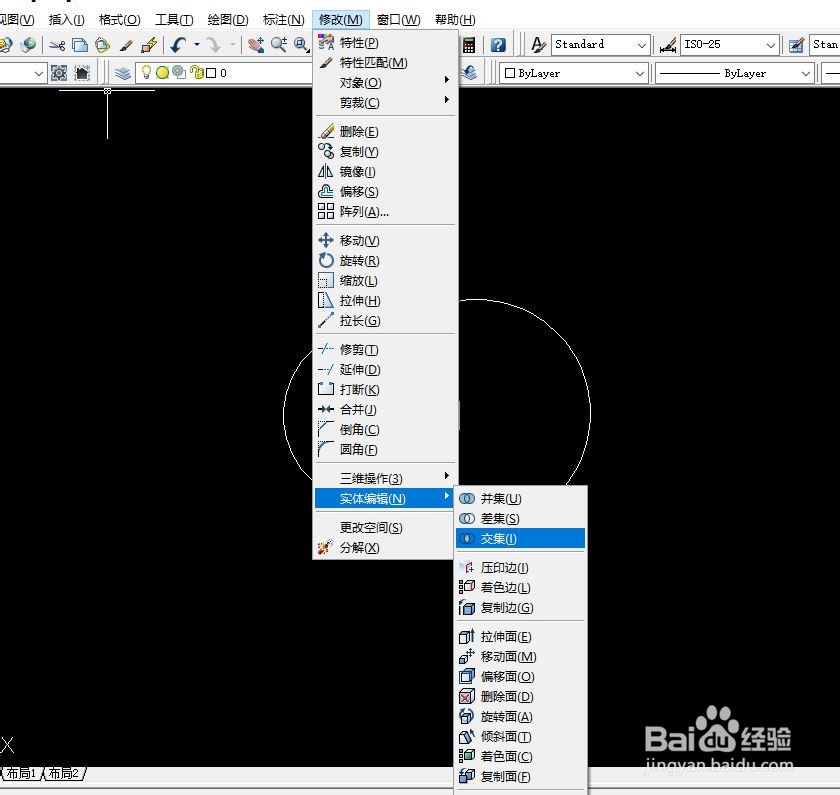The image size is (840, 795).
Task: Open the Undo history dropdown arrow
Action: 197,45
